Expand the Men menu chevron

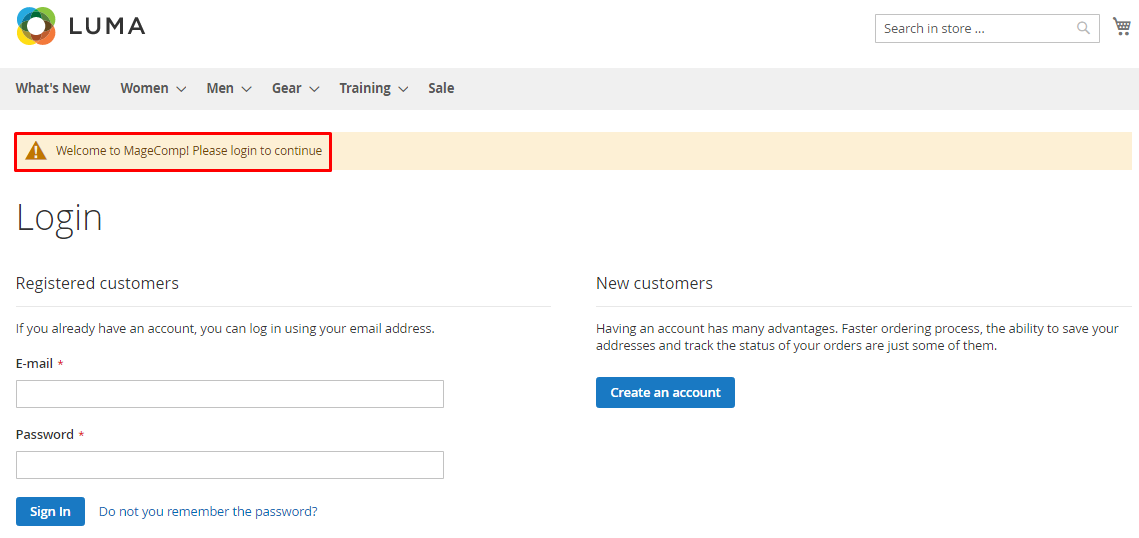(246, 89)
